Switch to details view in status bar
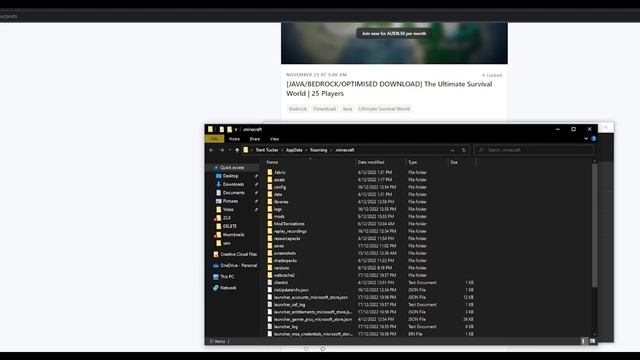Image resolution: width=640 pixels, height=360 pixels. [x=583, y=341]
